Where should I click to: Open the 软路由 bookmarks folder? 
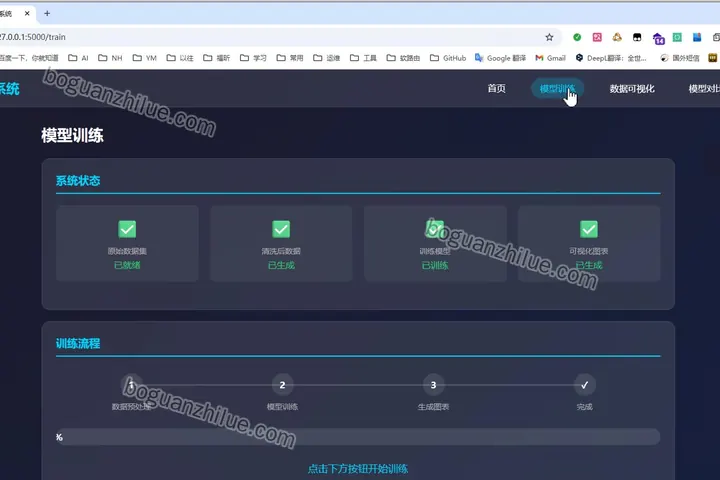403,58
